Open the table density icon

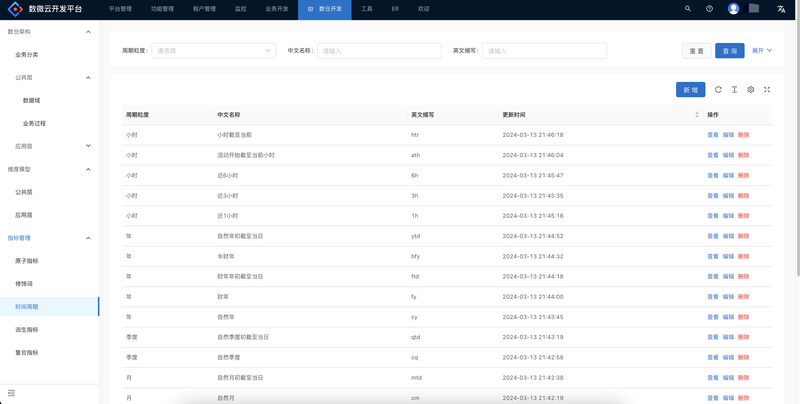coord(734,89)
